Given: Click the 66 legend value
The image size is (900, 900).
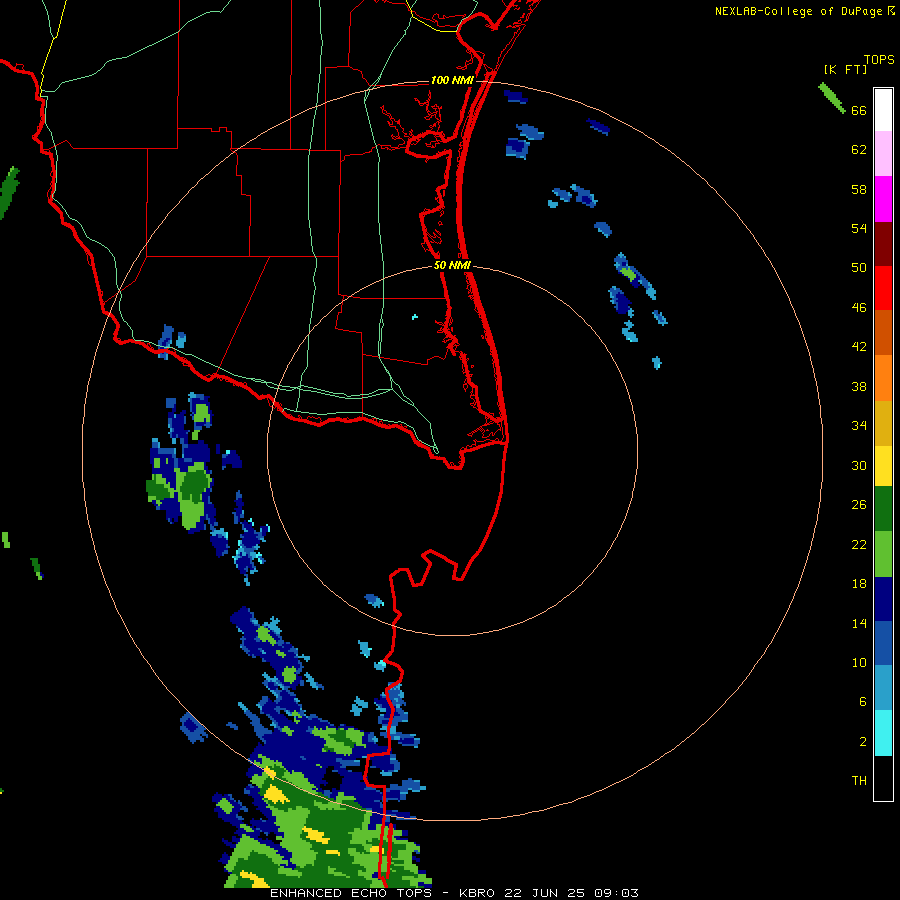Looking at the screenshot, I should [859, 111].
